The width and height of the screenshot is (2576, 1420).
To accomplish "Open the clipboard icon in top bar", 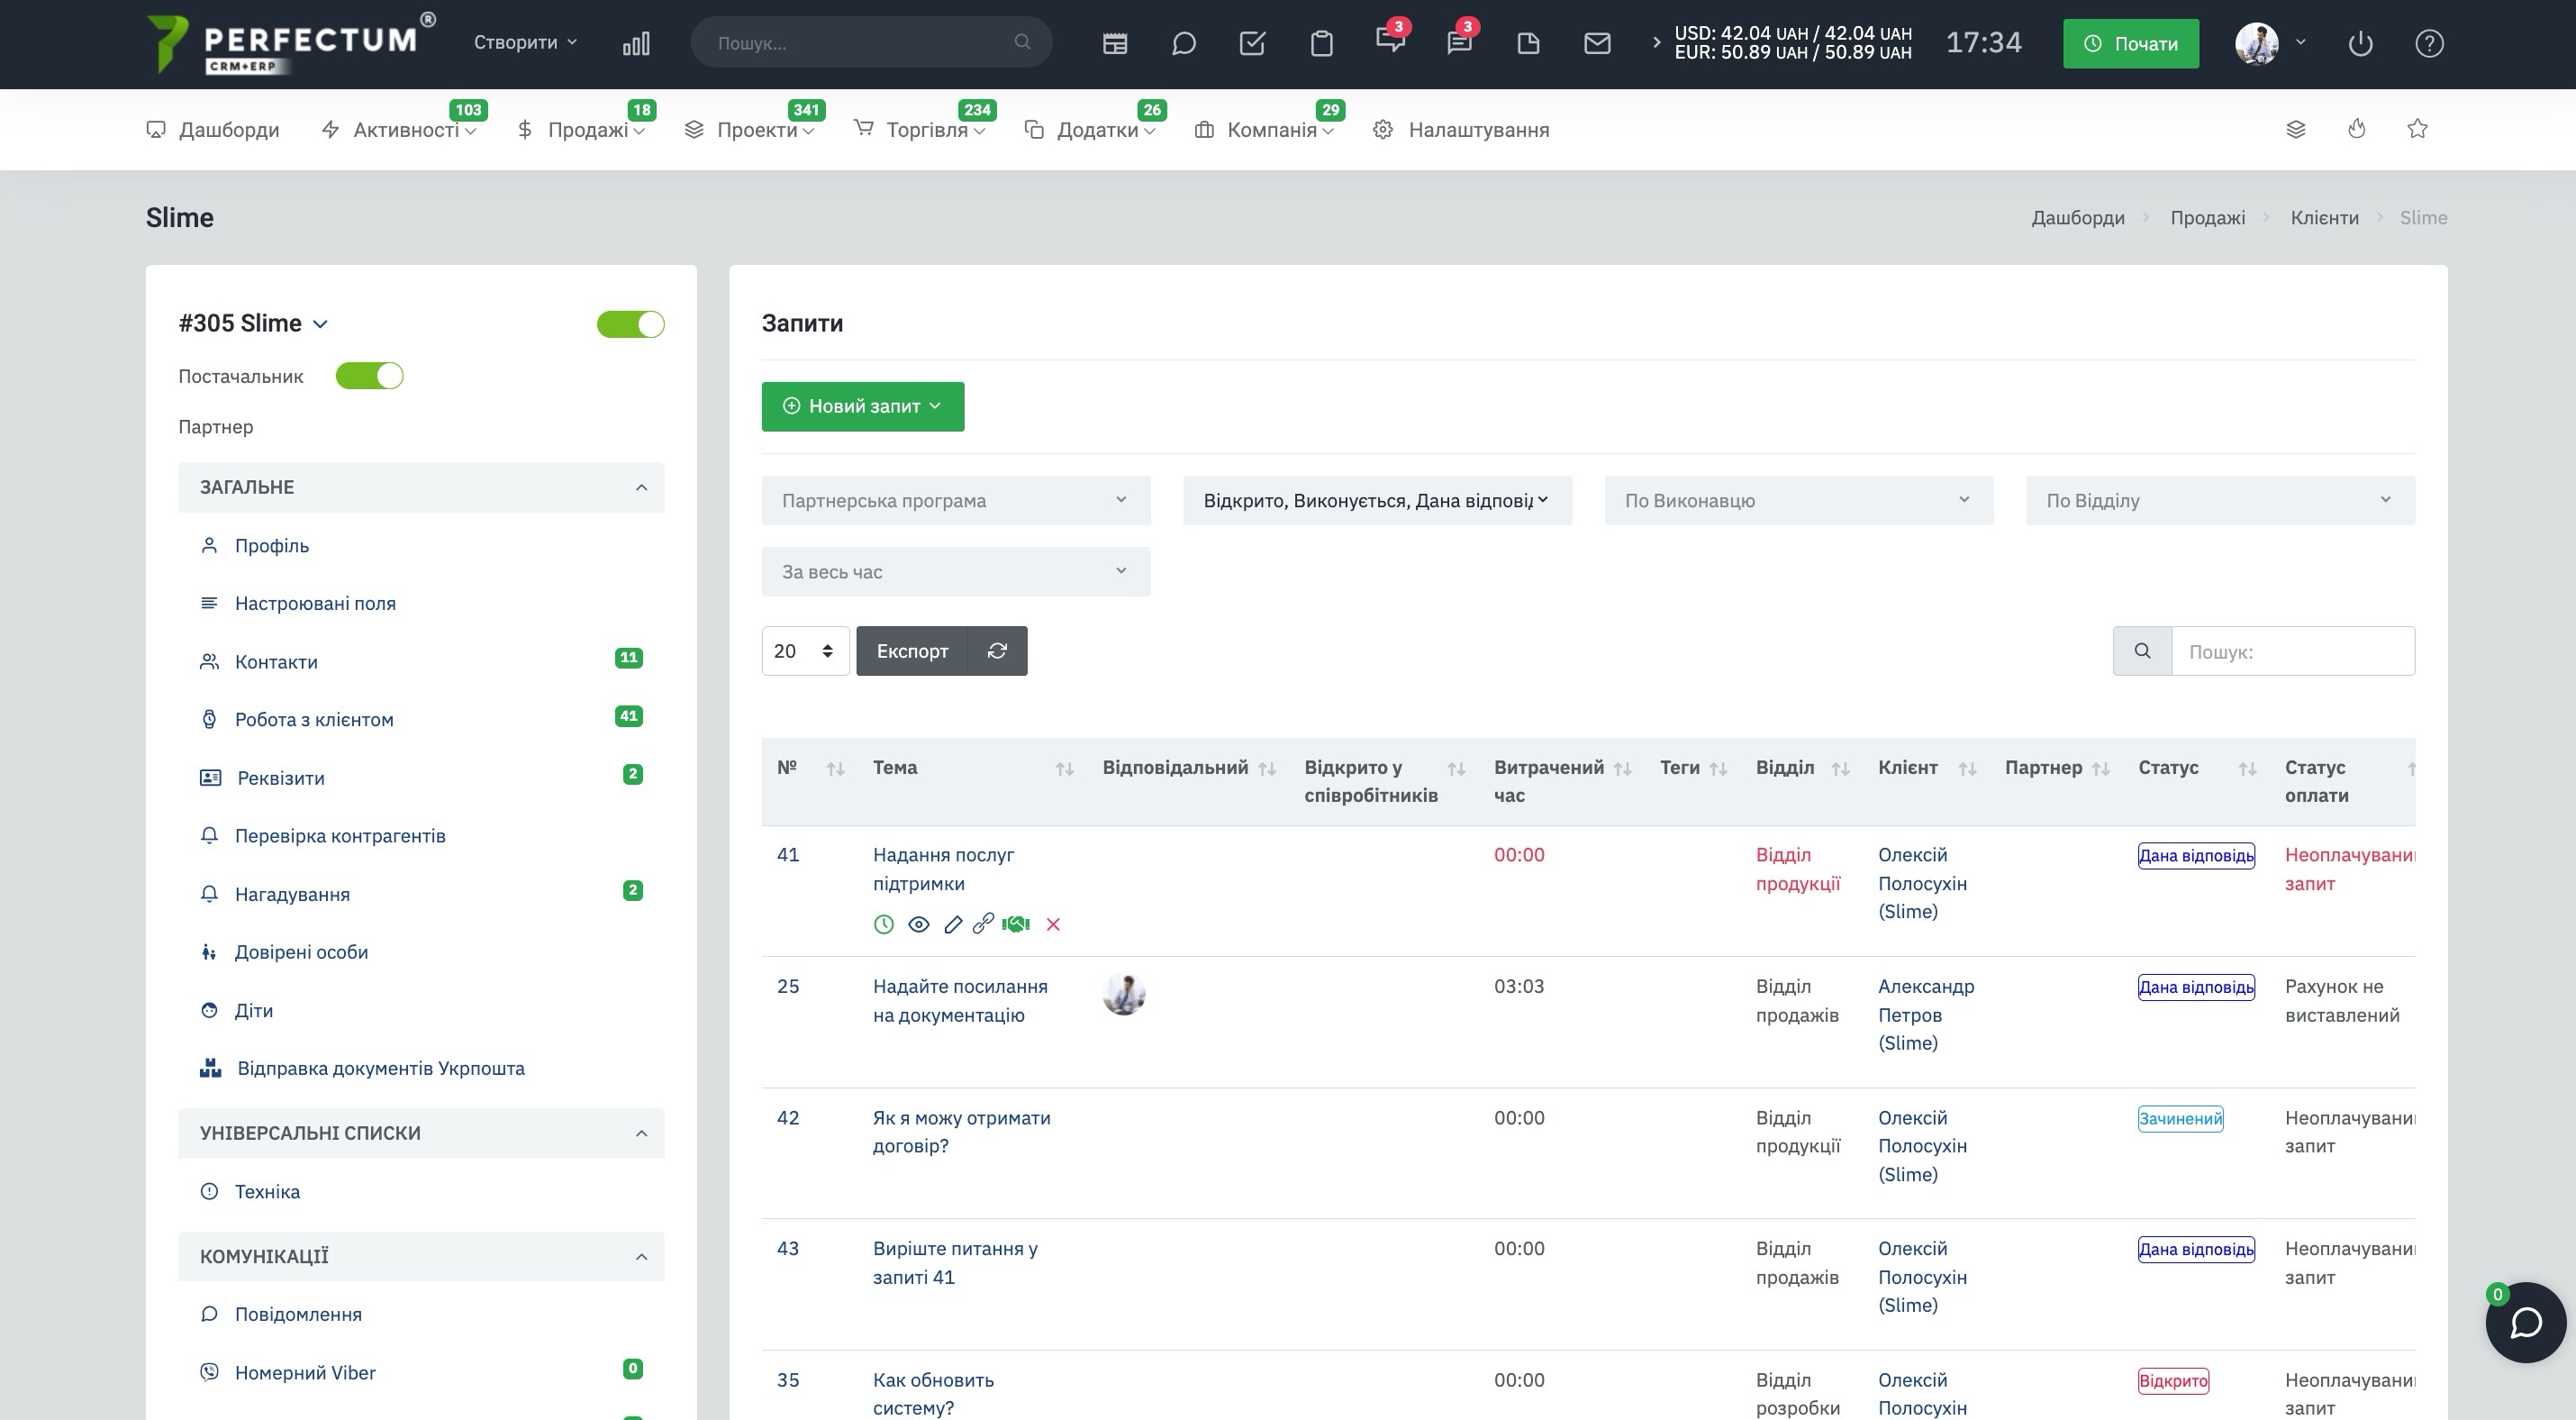I will 1321,43.
